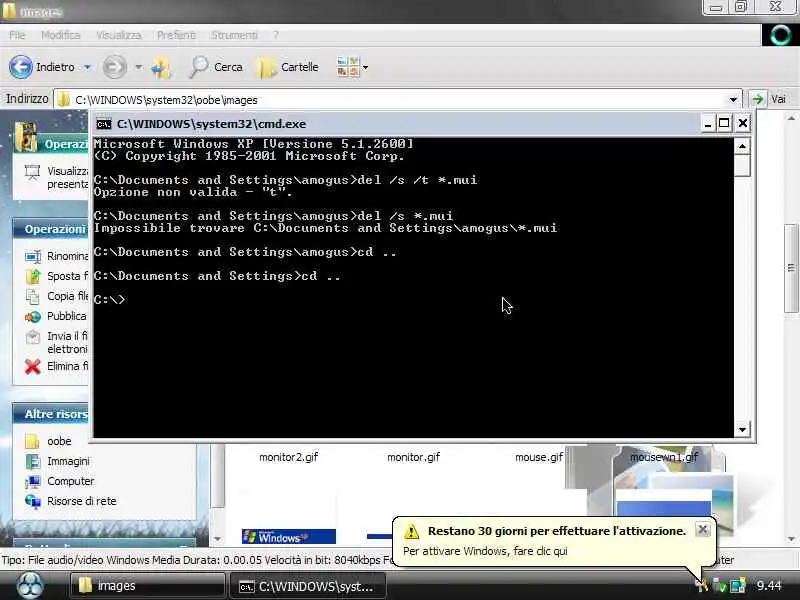Click Copia file task link
This screenshot has height=600, width=800.
click(67, 296)
